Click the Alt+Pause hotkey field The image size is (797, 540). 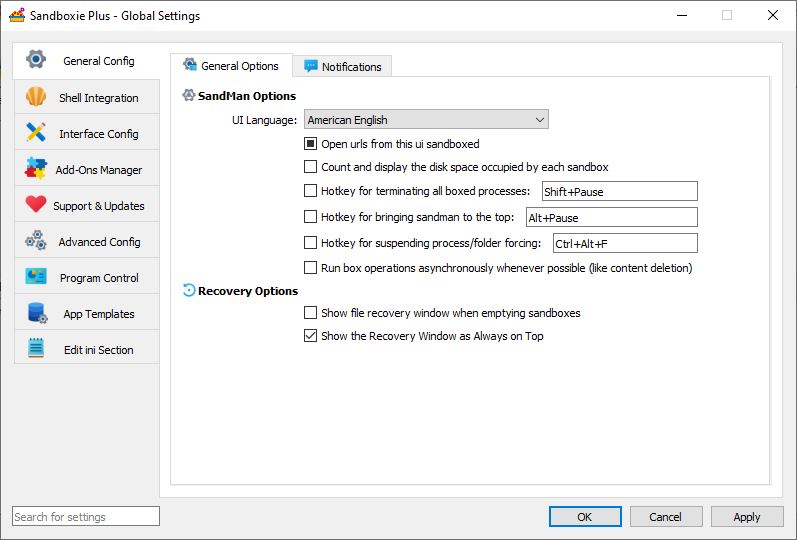pos(611,217)
